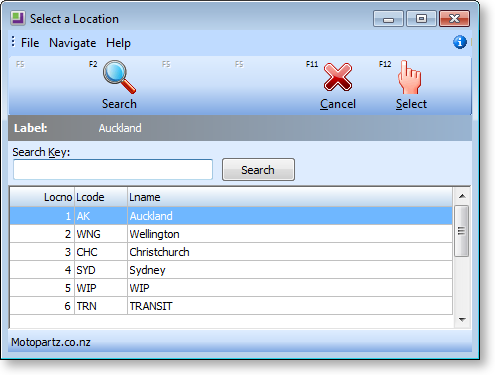Sort by the Lcode column header
Image resolution: width=495 pixels, height=375 pixels.
[101, 197]
